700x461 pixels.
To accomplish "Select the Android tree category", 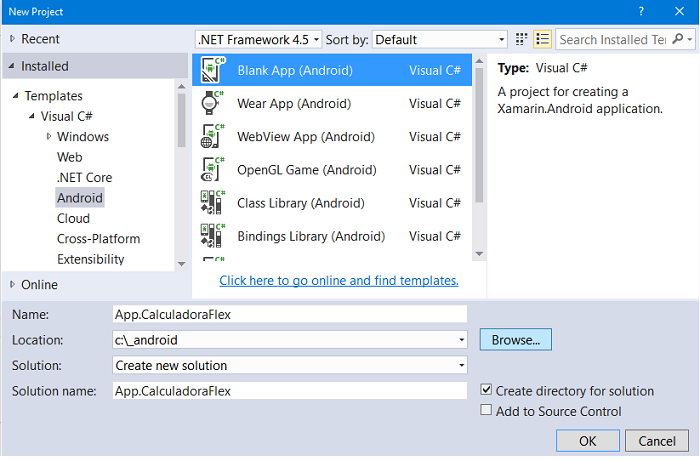I will click(x=80, y=198).
